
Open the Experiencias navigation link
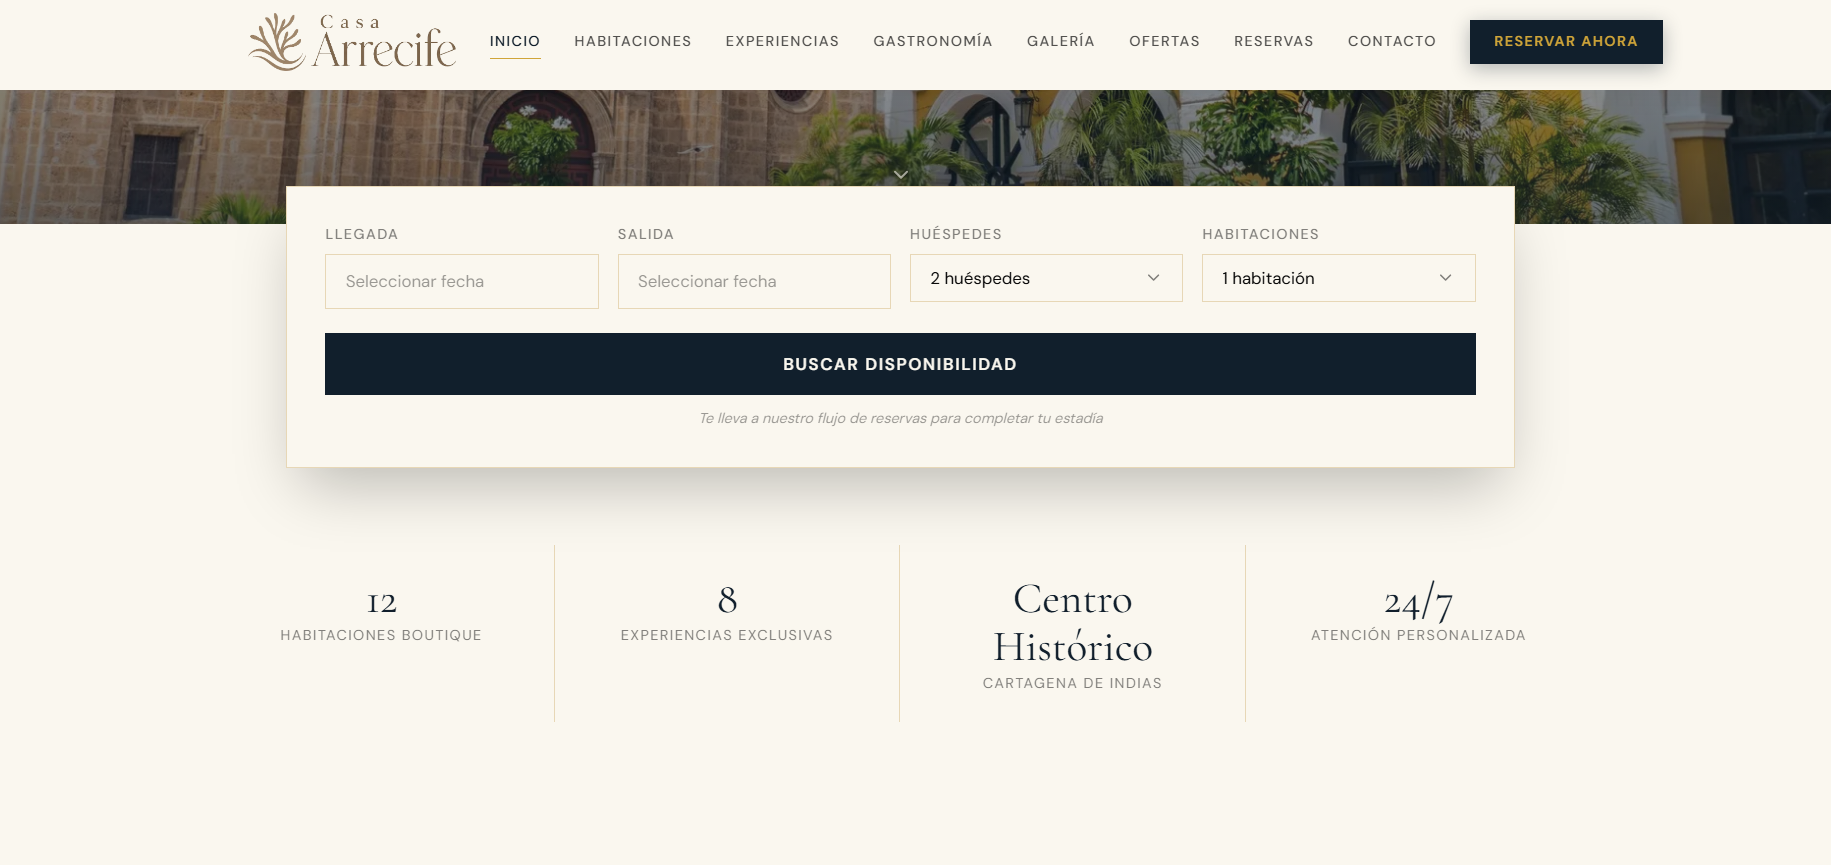click(782, 41)
